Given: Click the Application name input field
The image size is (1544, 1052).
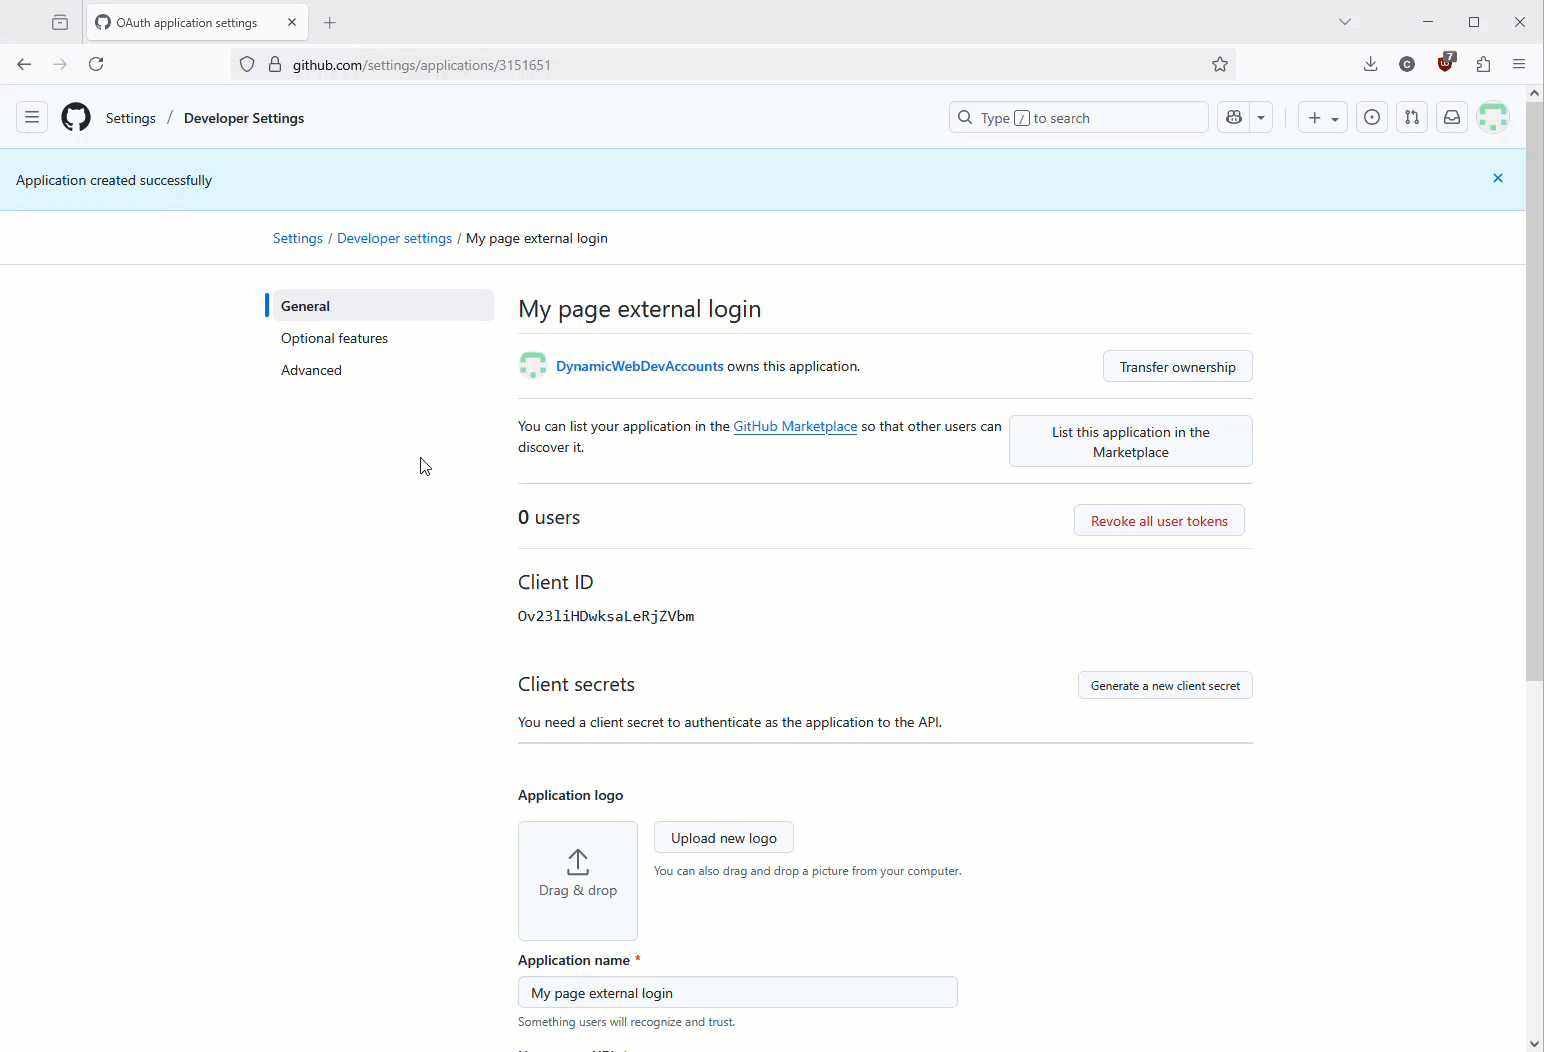Looking at the screenshot, I should (x=737, y=992).
